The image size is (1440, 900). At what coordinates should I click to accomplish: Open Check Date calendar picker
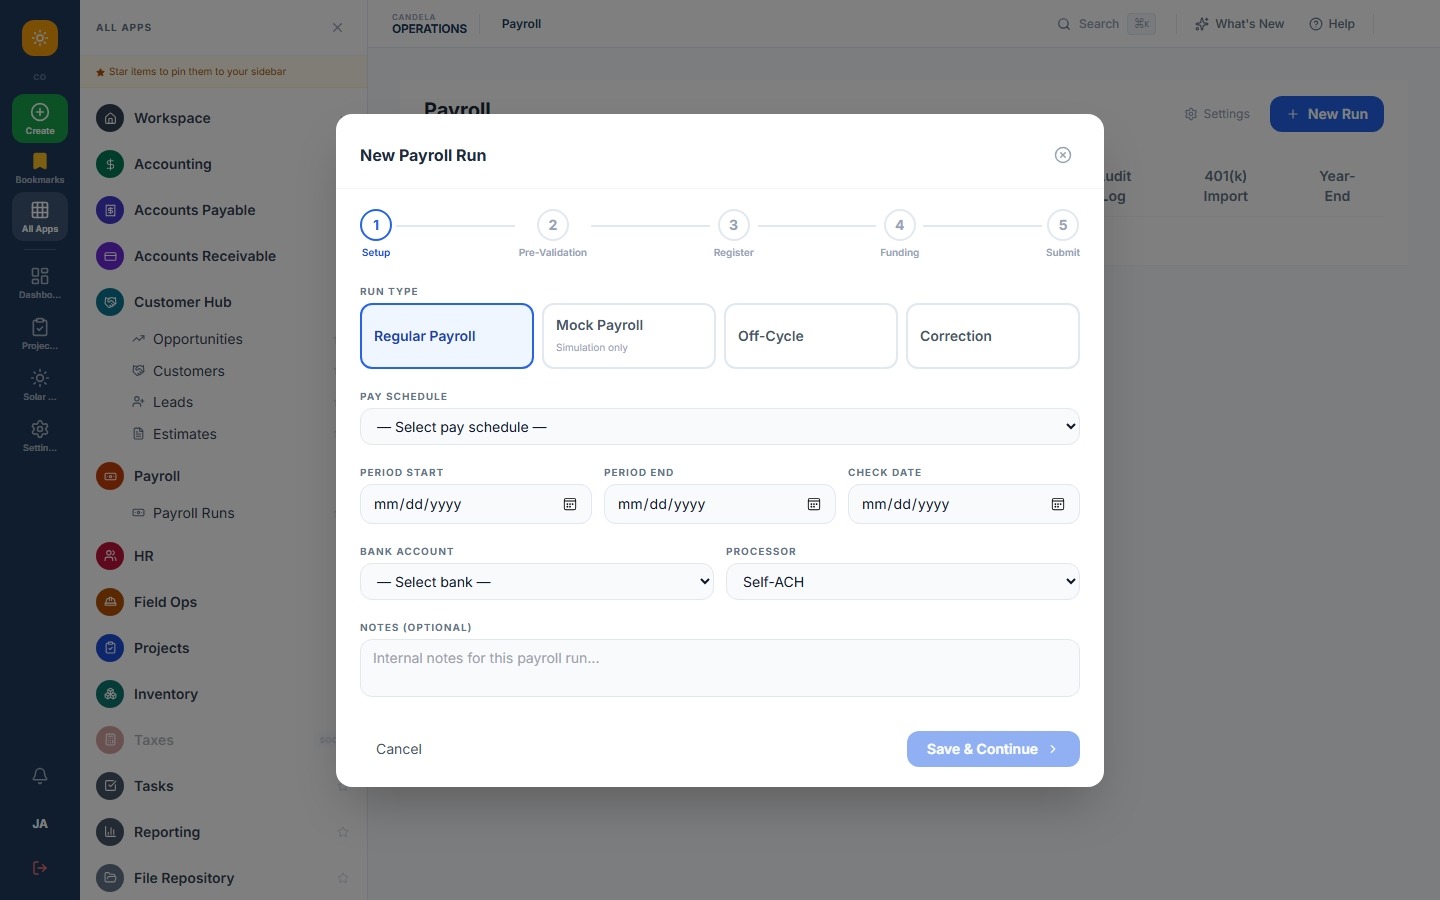(1058, 504)
